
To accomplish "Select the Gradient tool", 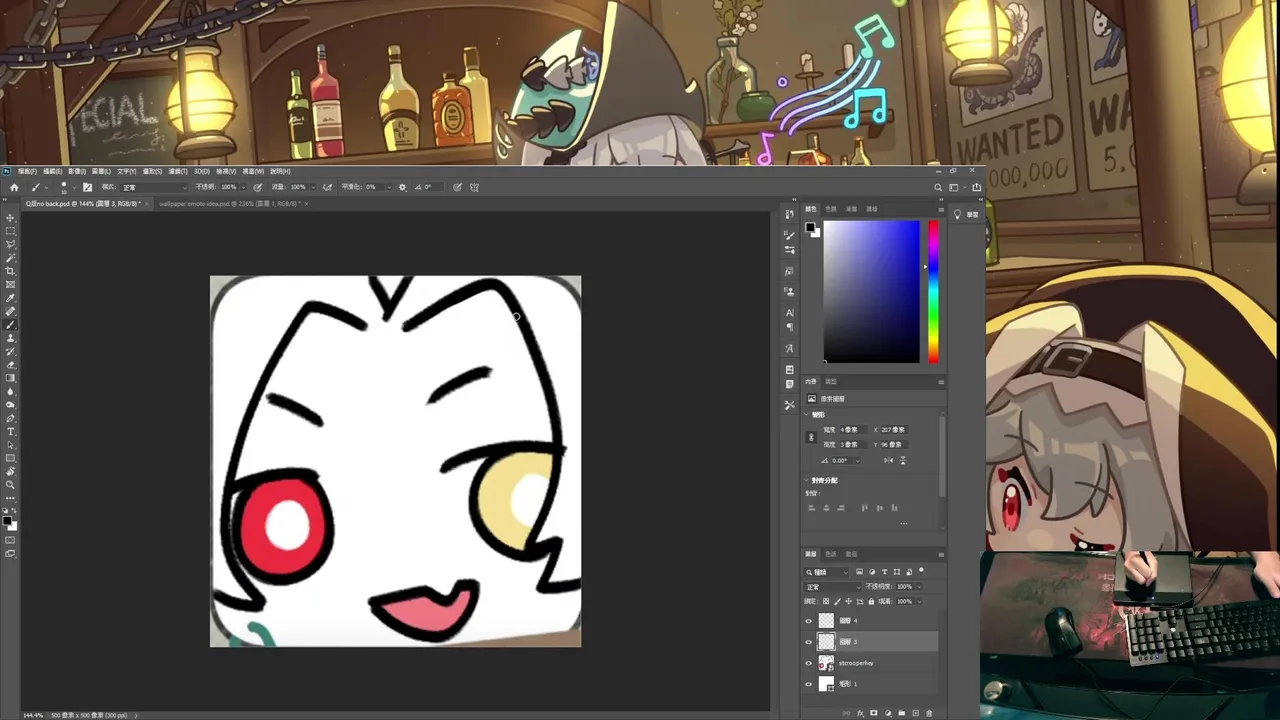I will (x=10, y=378).
